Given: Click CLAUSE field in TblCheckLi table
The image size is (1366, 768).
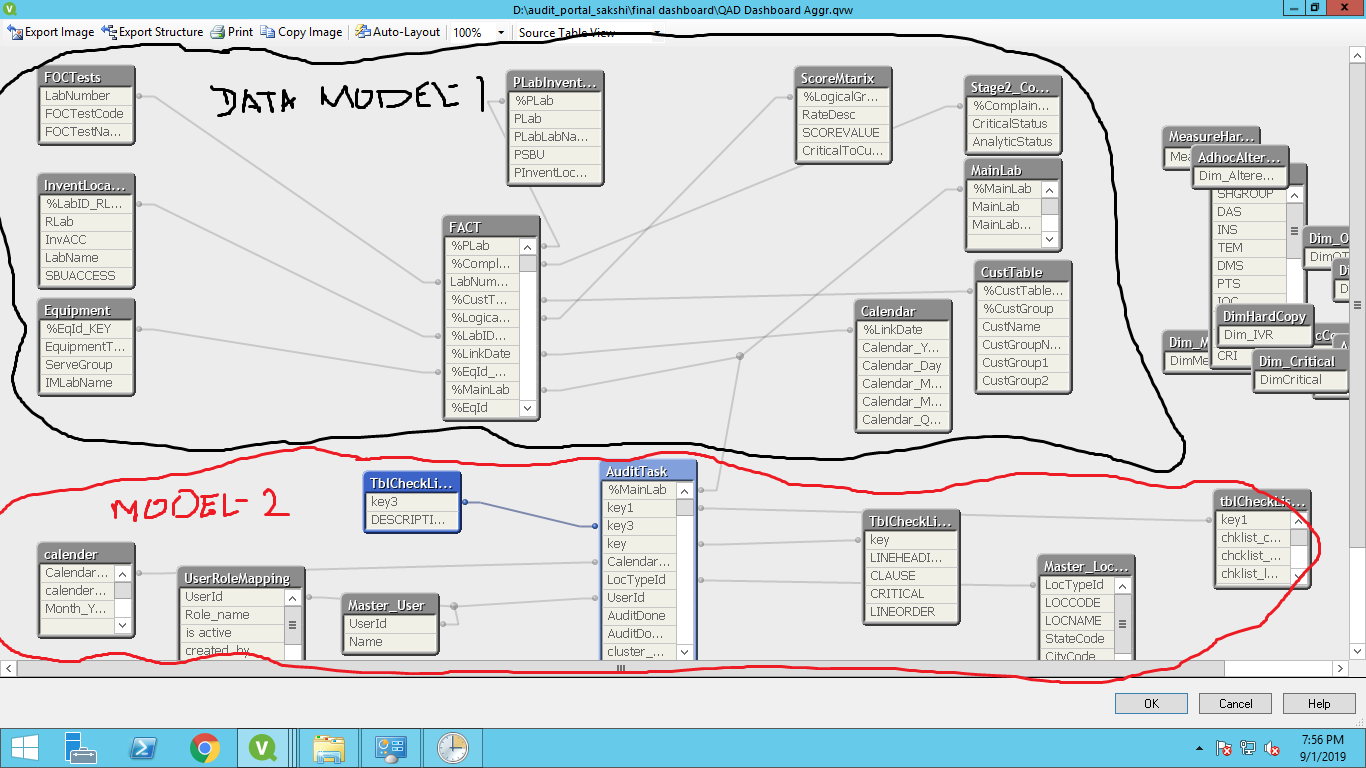Looking at the screenshot, I should click(911, 576).
